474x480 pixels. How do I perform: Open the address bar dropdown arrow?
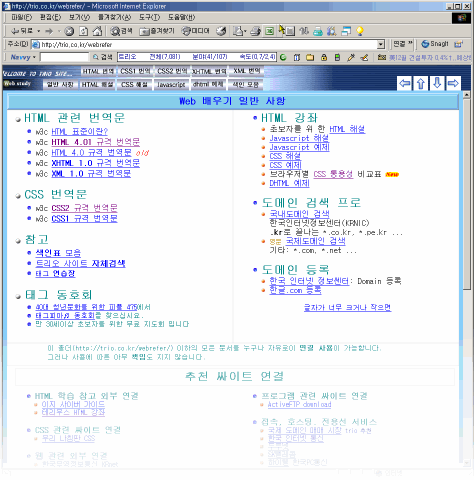(x=381, y=44)
